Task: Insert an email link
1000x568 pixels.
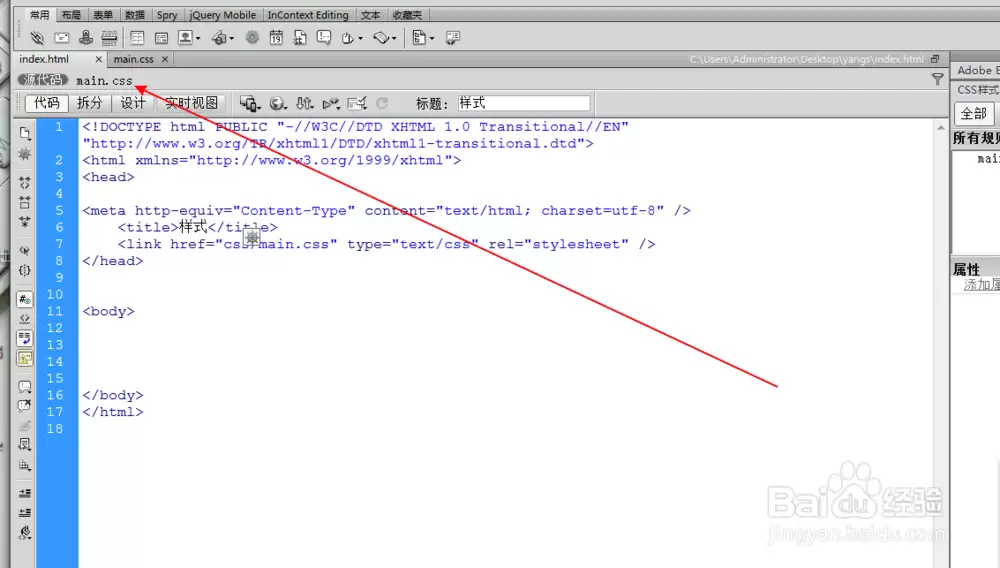Action: pos(61,38)
